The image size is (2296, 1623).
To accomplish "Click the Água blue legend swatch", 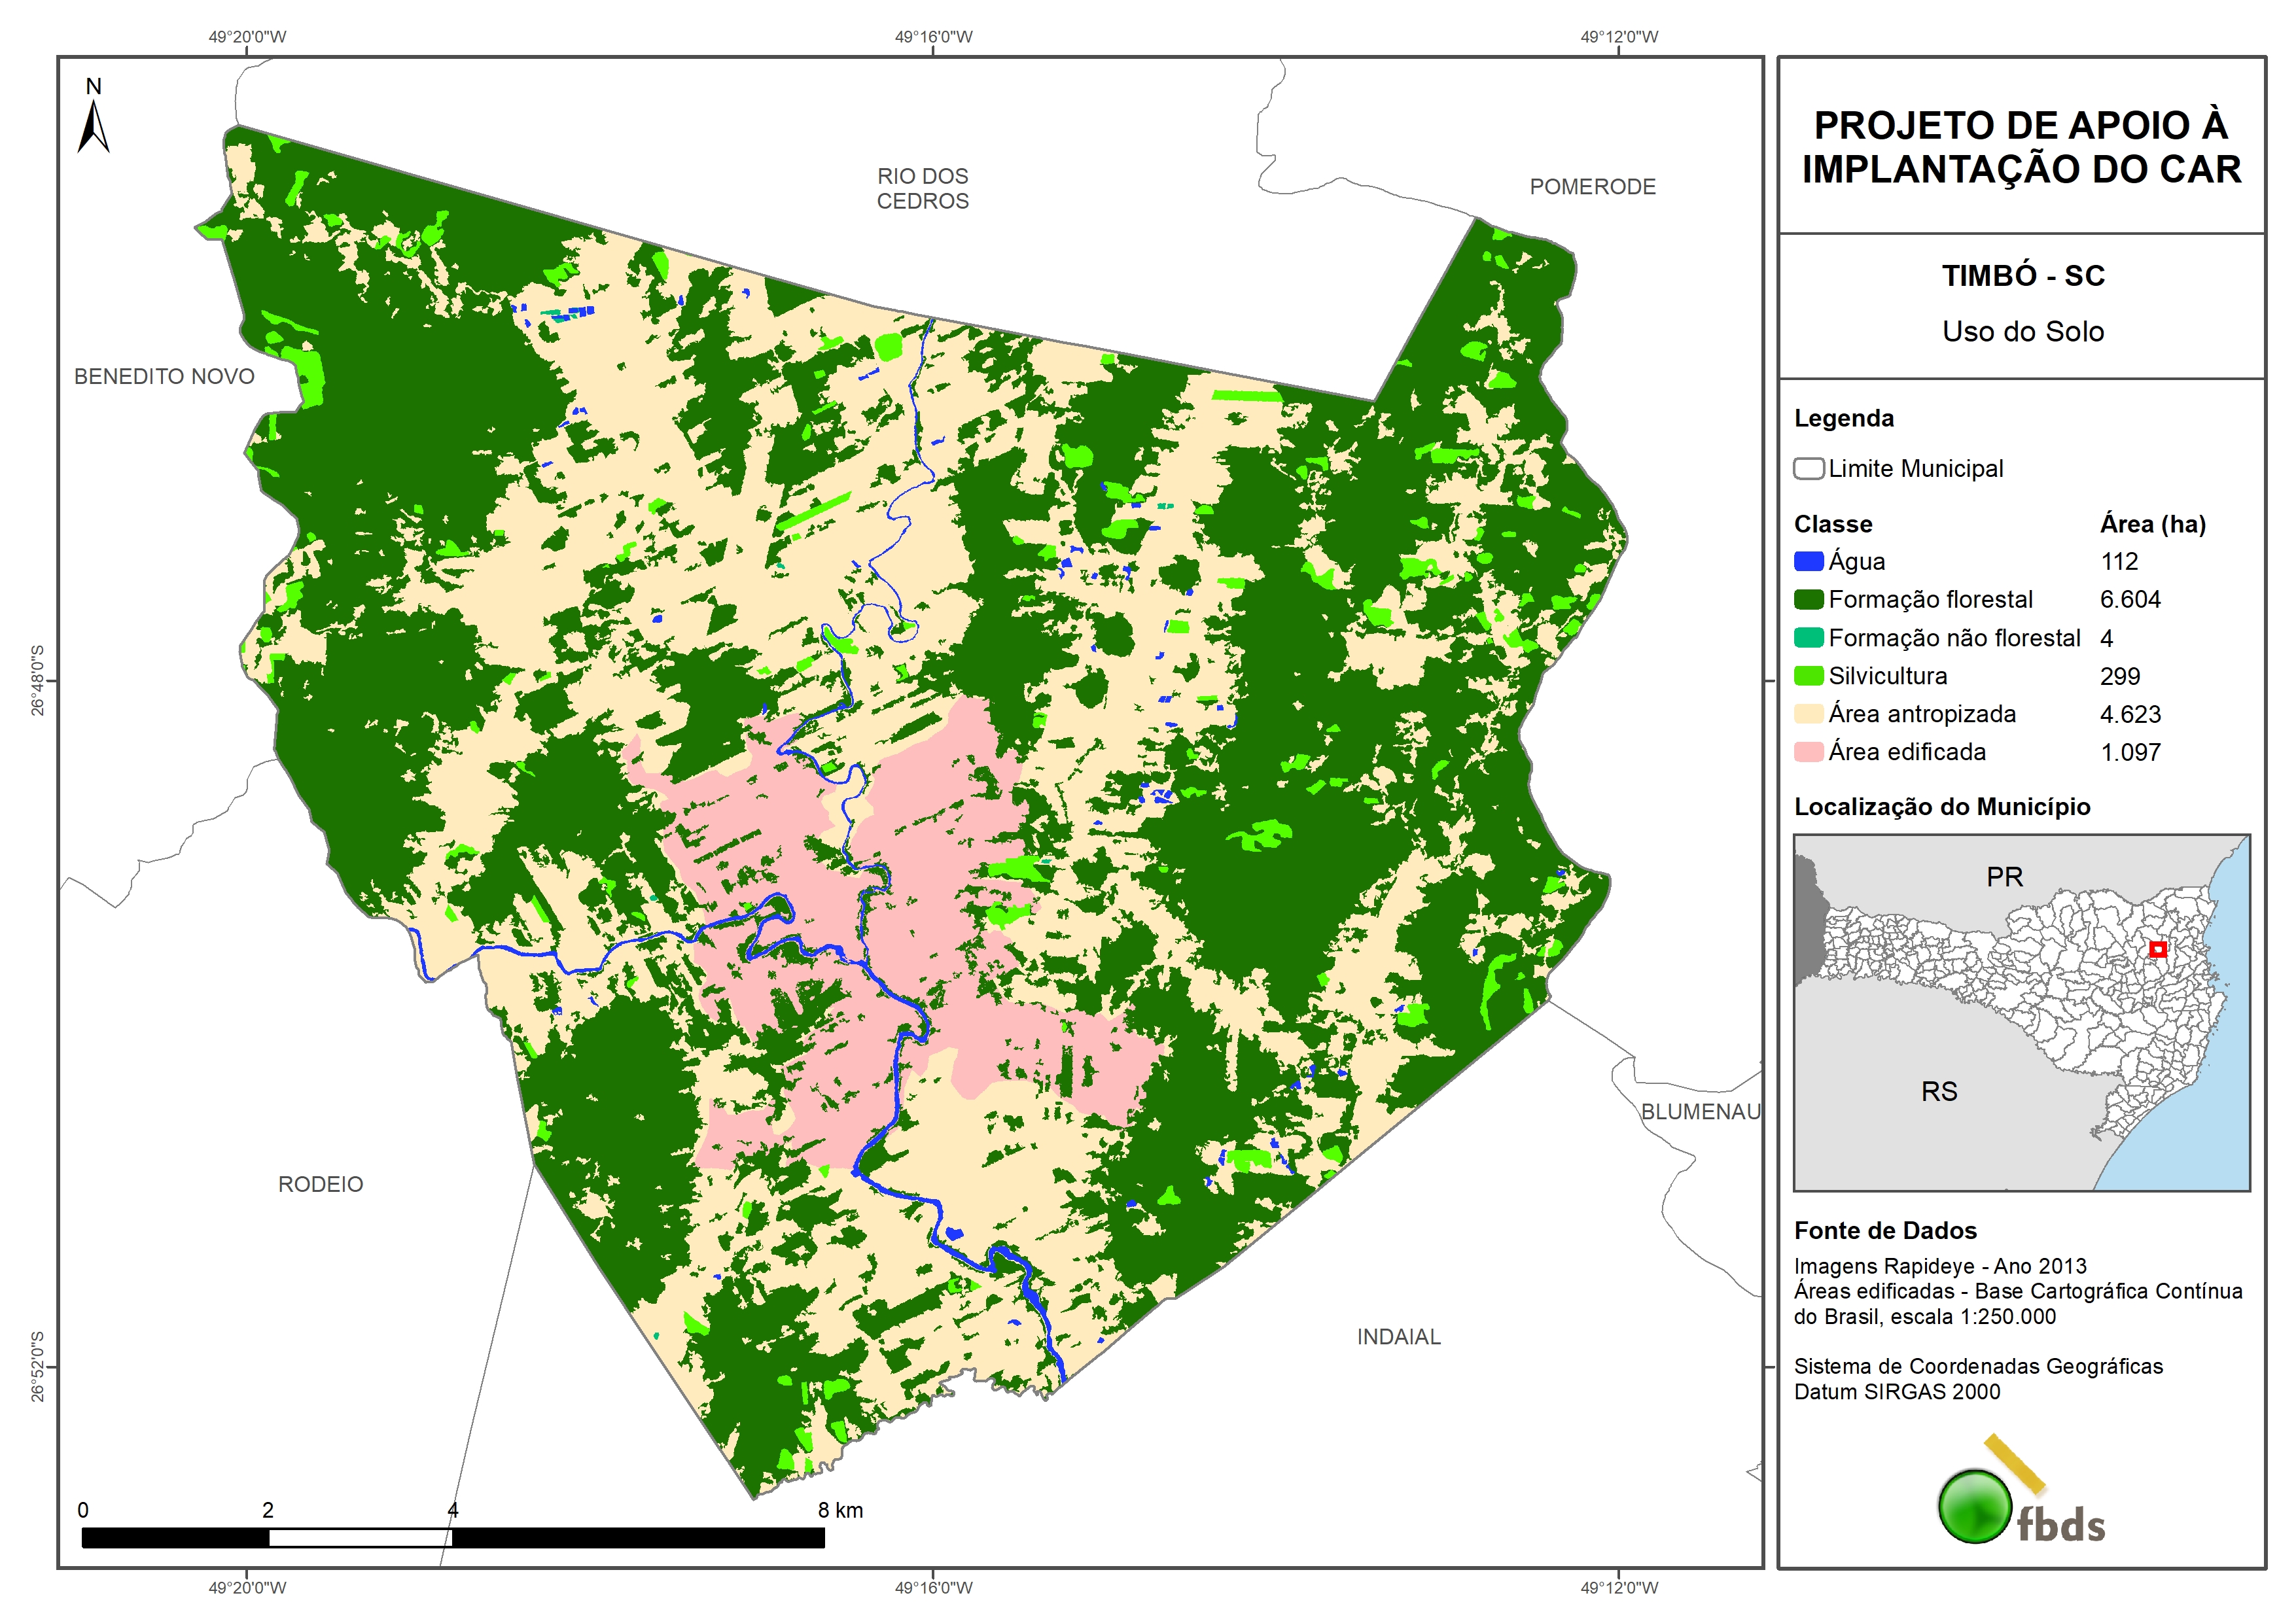I will 1808,562.
